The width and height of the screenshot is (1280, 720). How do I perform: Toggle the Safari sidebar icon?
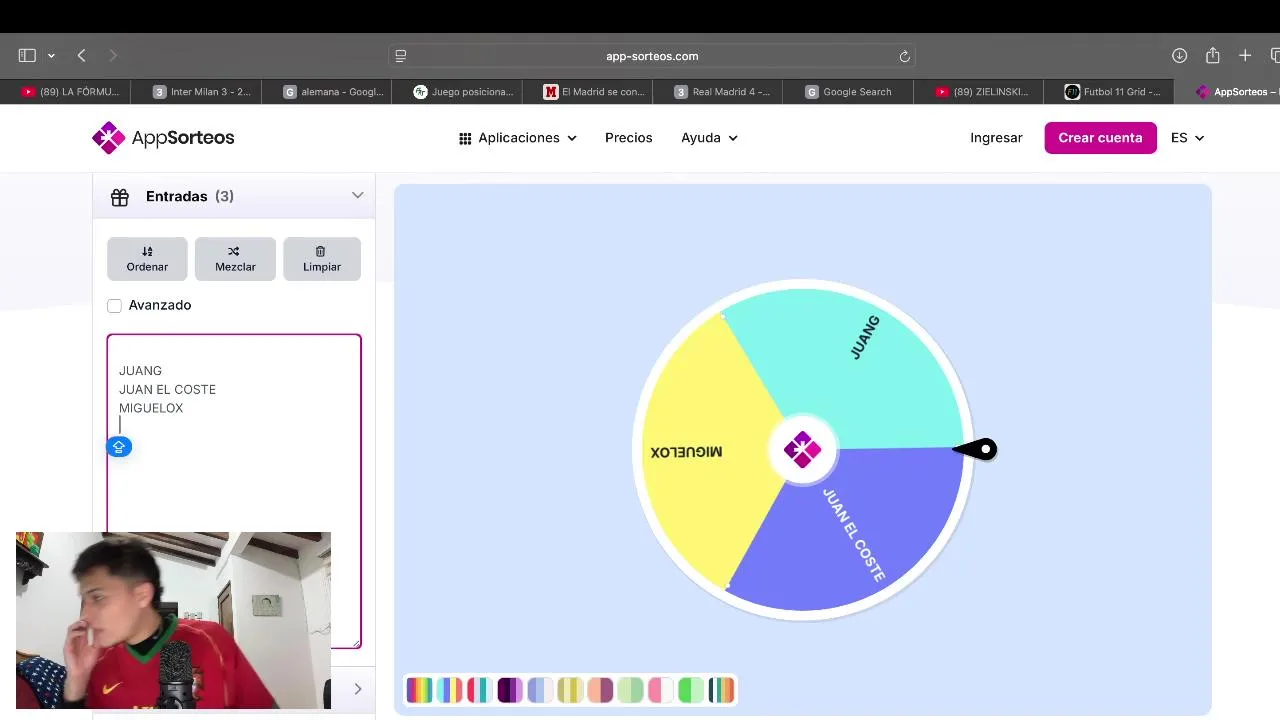(27, 56)
